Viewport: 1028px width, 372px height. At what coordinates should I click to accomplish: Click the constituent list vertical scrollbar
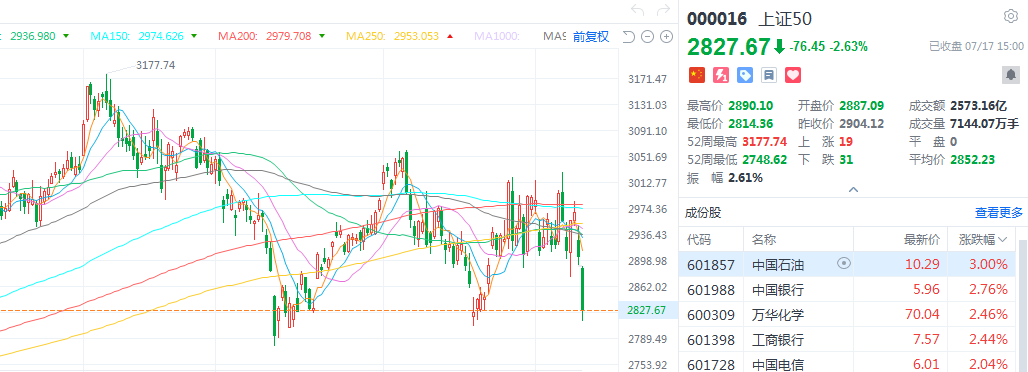(1023, 306)
